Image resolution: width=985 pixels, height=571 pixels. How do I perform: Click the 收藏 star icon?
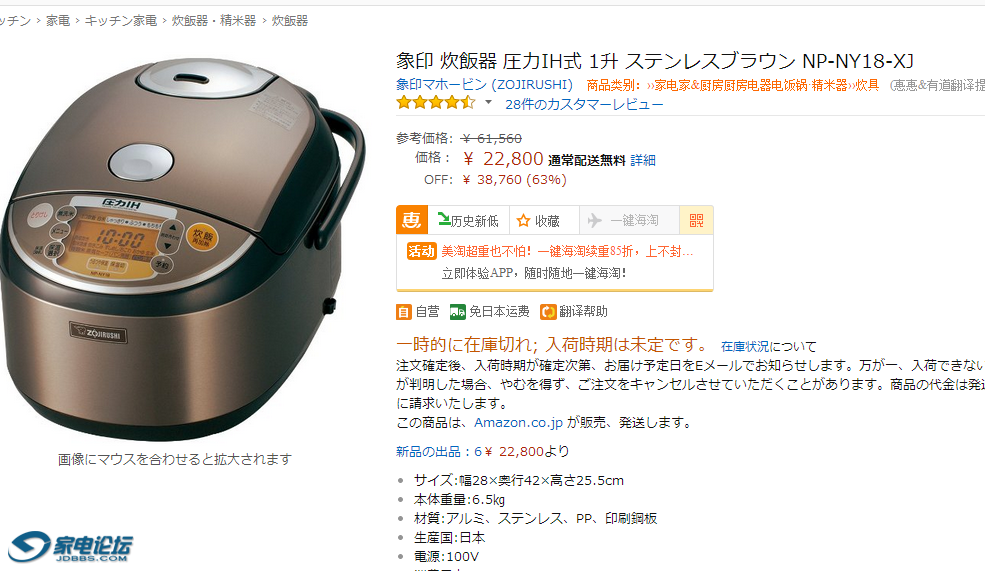[x=523, y=221]
